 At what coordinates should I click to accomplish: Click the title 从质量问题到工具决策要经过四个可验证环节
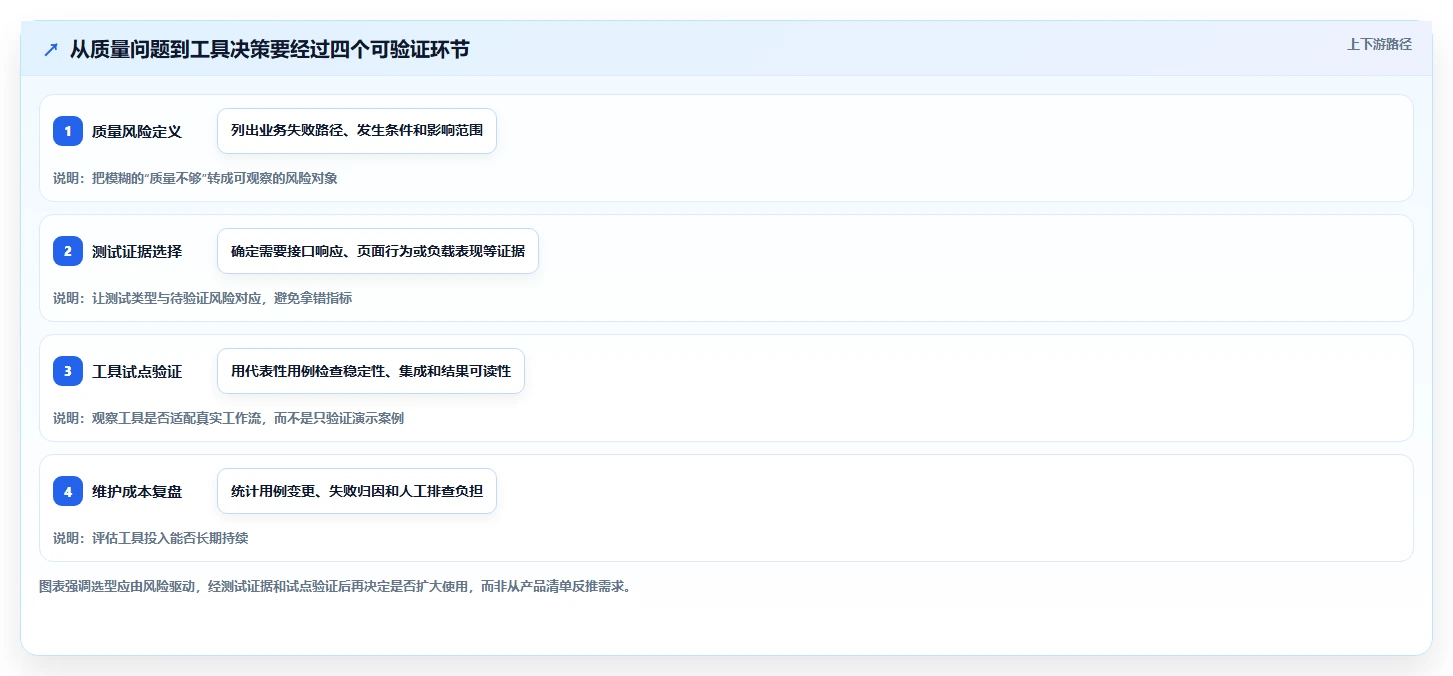[269, 50]
